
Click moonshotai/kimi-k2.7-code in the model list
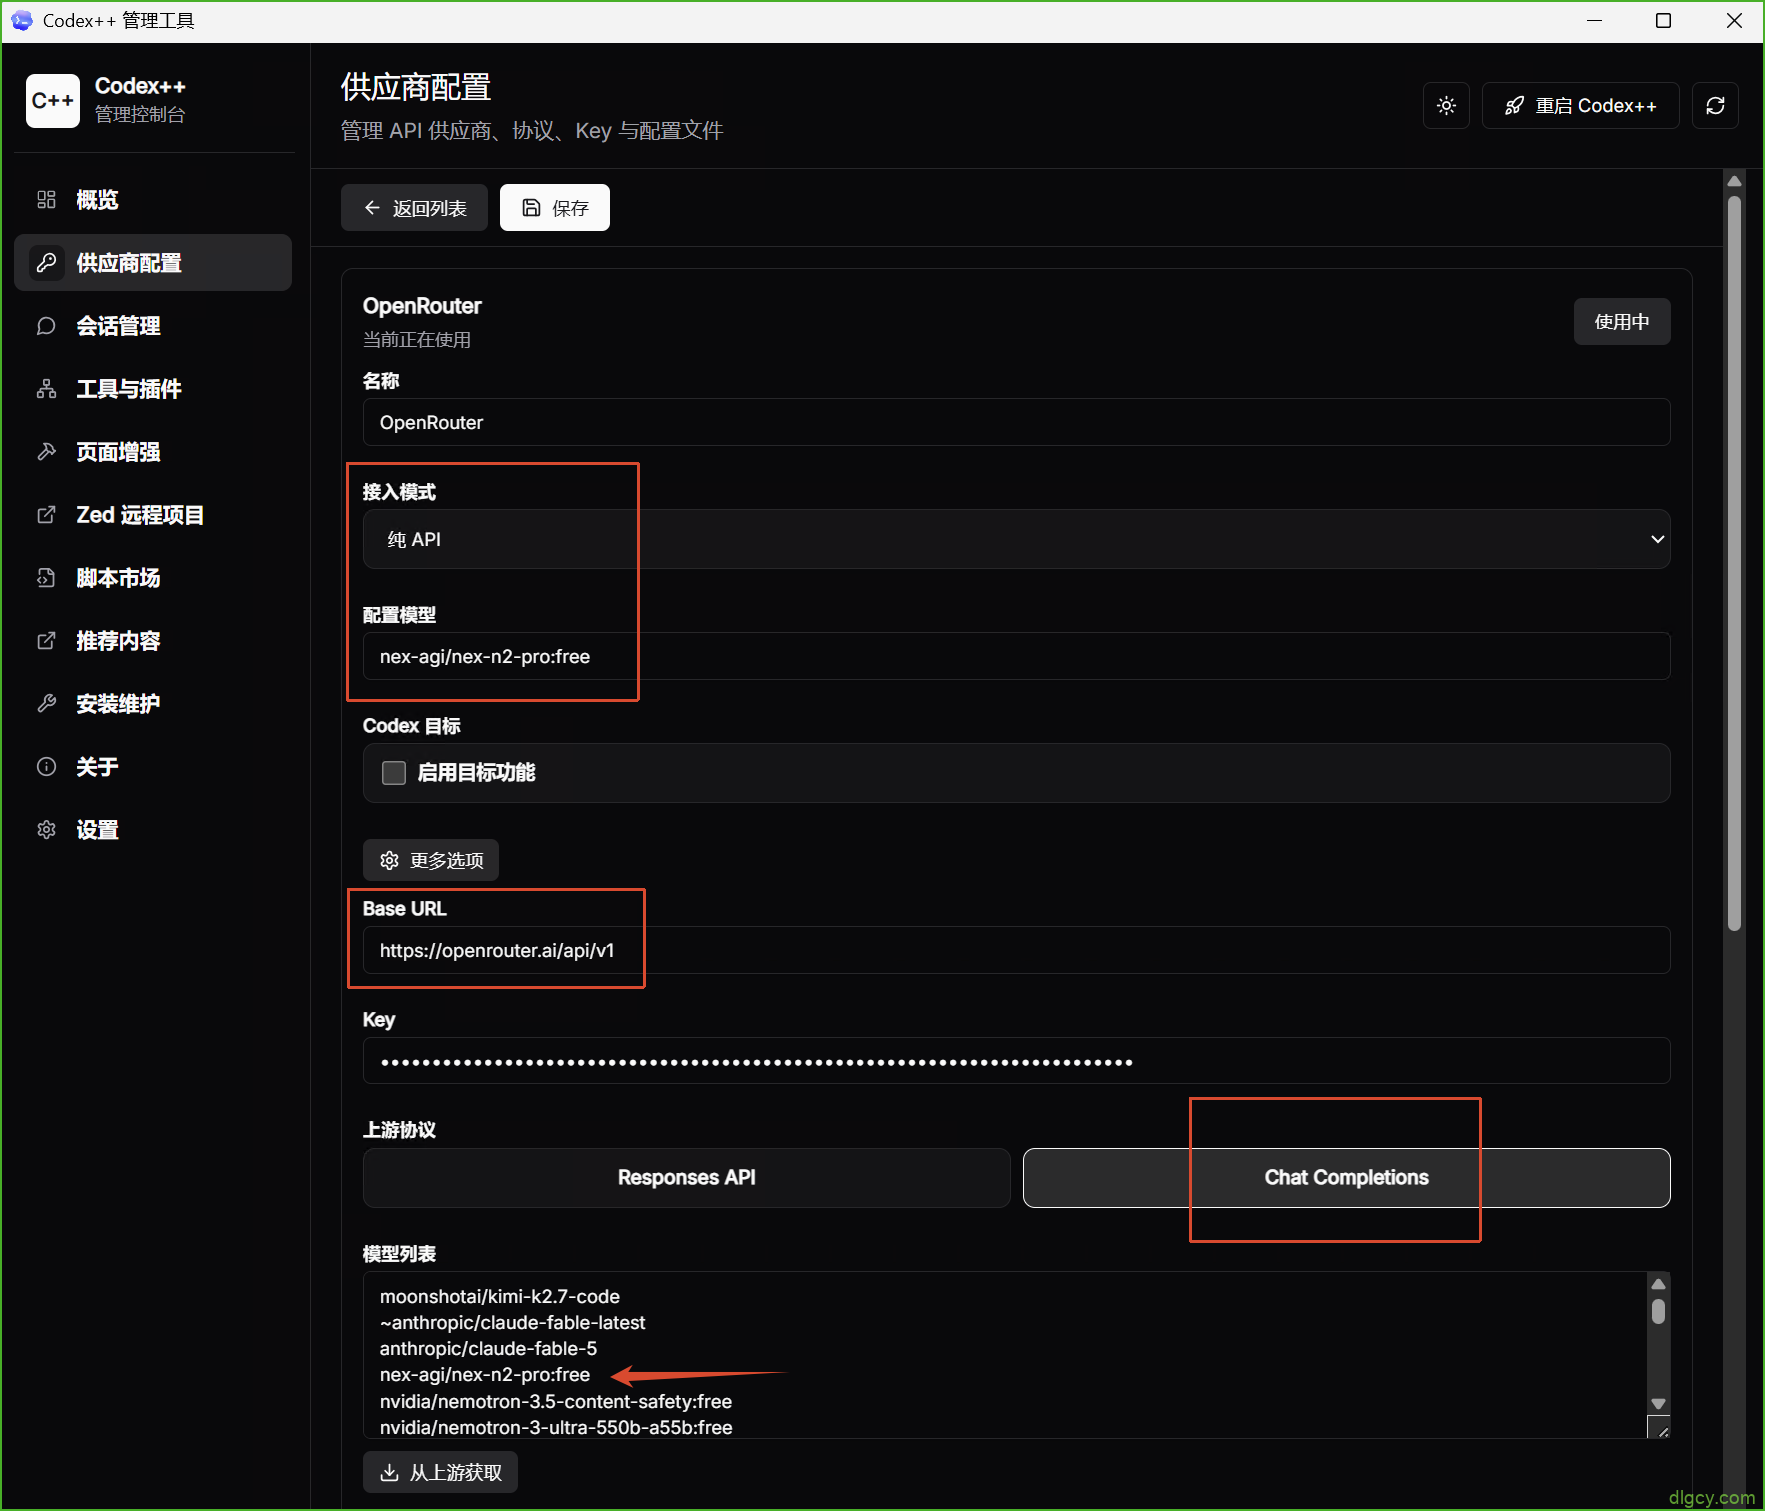pos(500,1296)
